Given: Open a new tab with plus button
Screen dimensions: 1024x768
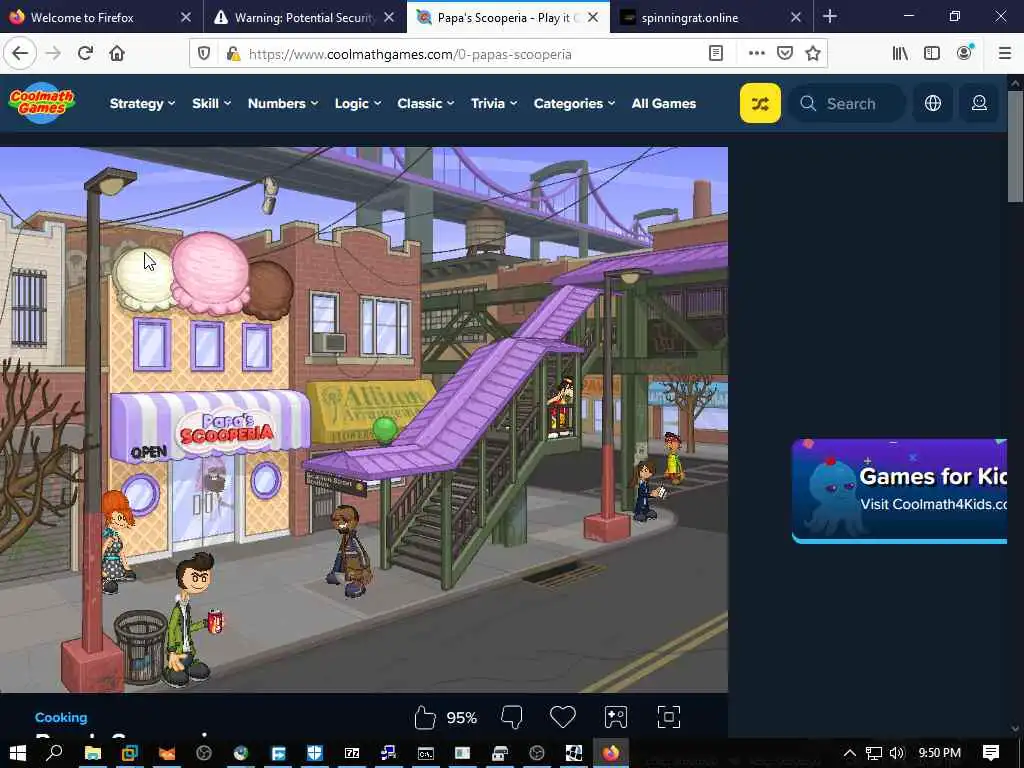Looking at the screenshot, I should click(829, 17).
